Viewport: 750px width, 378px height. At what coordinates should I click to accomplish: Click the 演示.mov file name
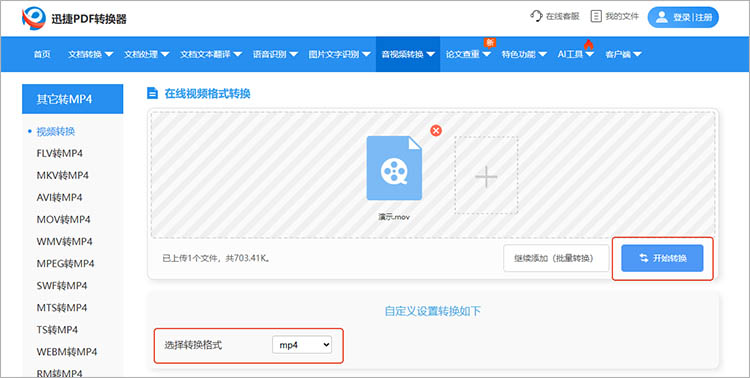pyautogui.click(x=394, y=217)
